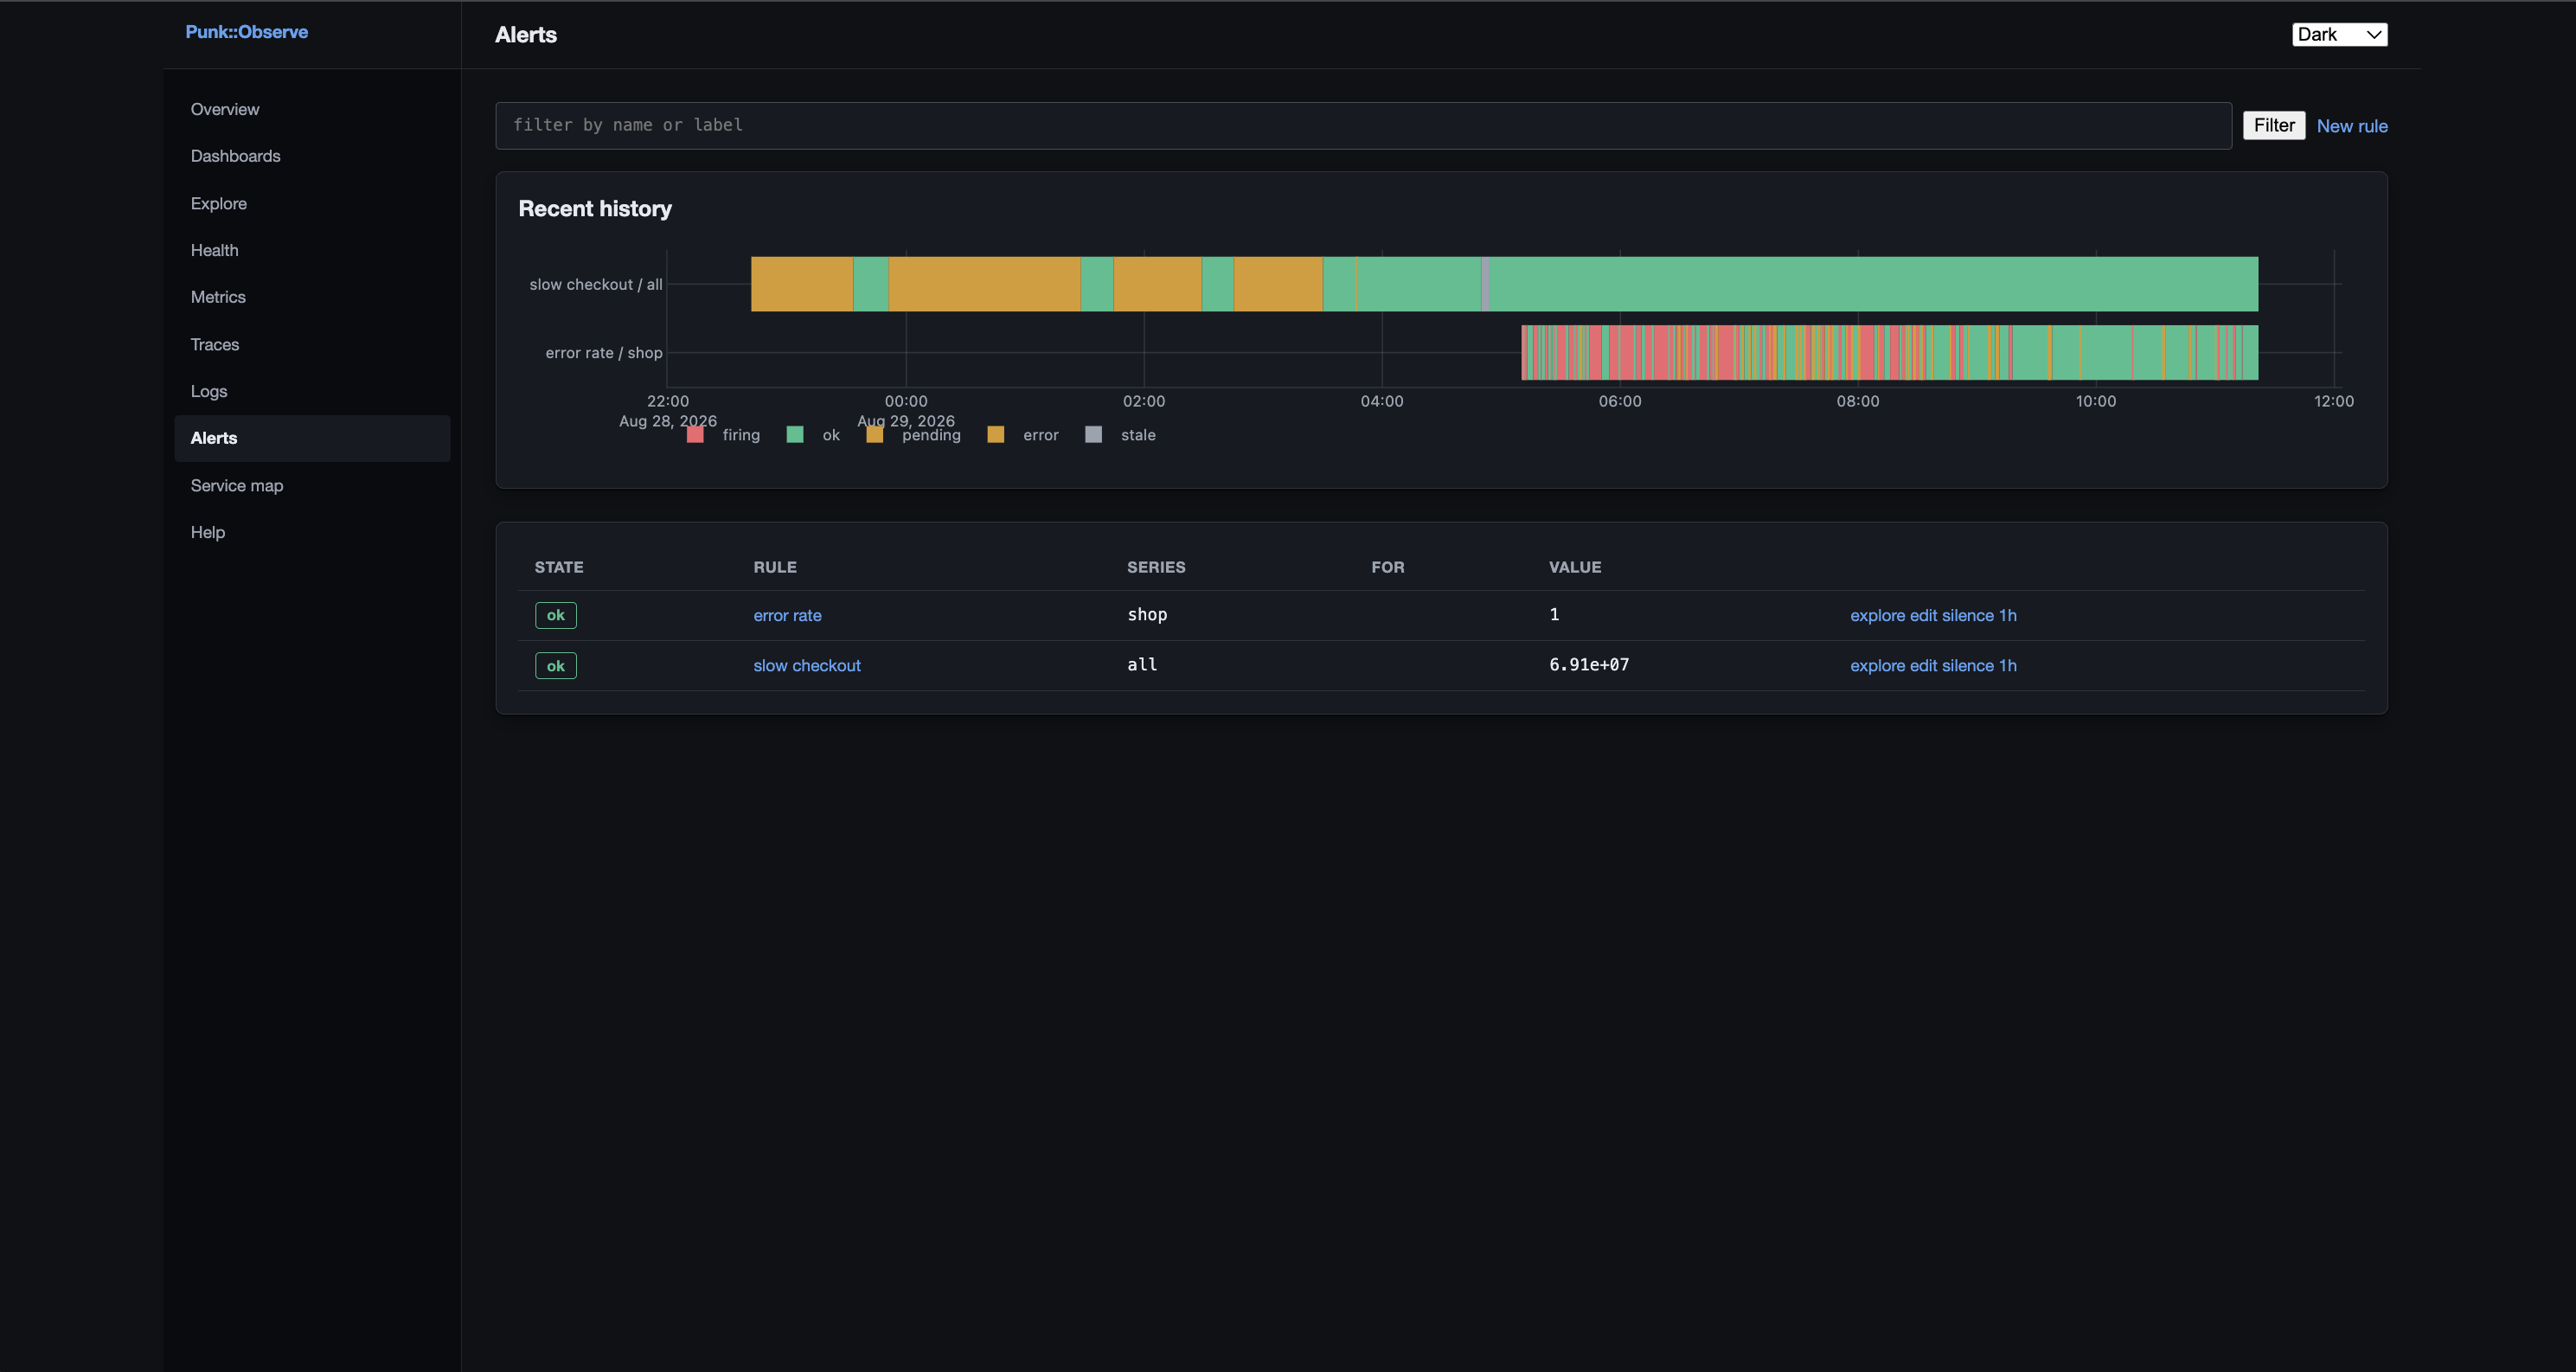Click the 10:00 axis label
The height and width of the screenshot is (1372, 2576).
click(x=2096, y=401)
